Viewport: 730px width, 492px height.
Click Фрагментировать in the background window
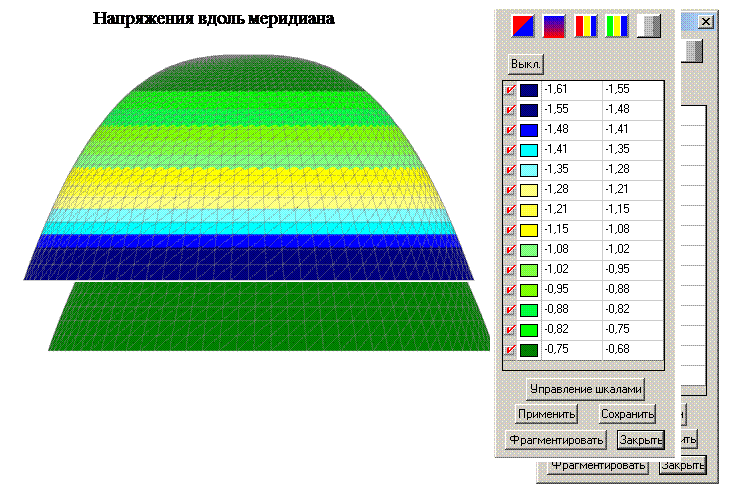pyautogui.click(x=598, y=465)
